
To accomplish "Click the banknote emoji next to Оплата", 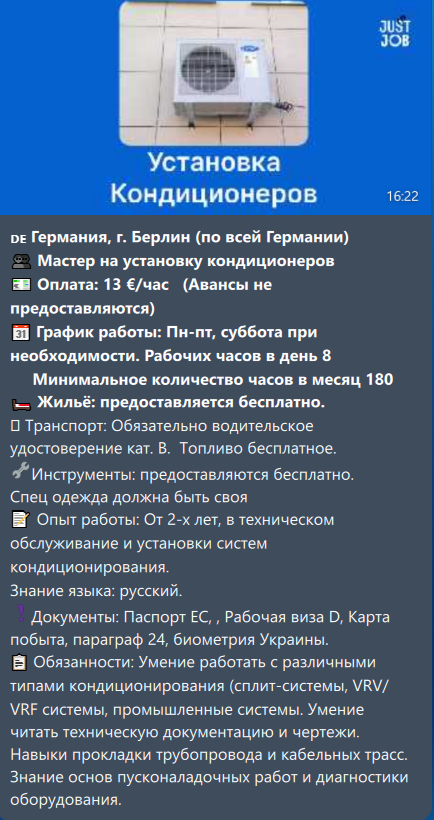I will pos(21,285).
